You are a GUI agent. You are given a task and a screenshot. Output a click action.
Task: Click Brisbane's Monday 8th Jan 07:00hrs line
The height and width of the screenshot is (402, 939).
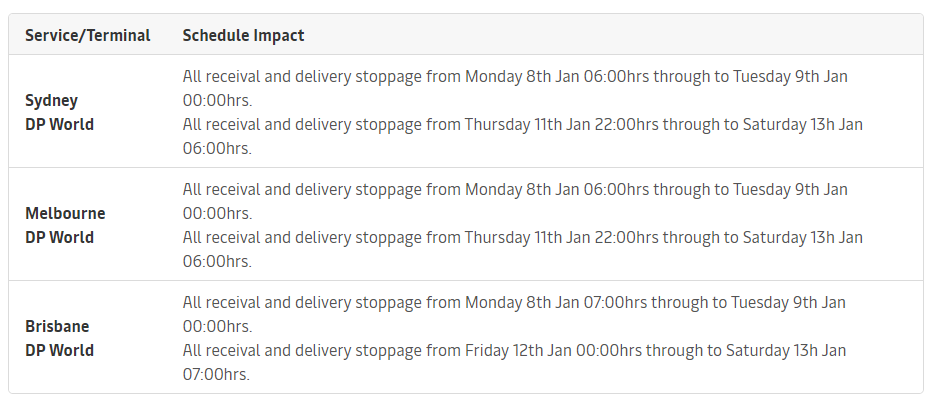pos(514,302)
